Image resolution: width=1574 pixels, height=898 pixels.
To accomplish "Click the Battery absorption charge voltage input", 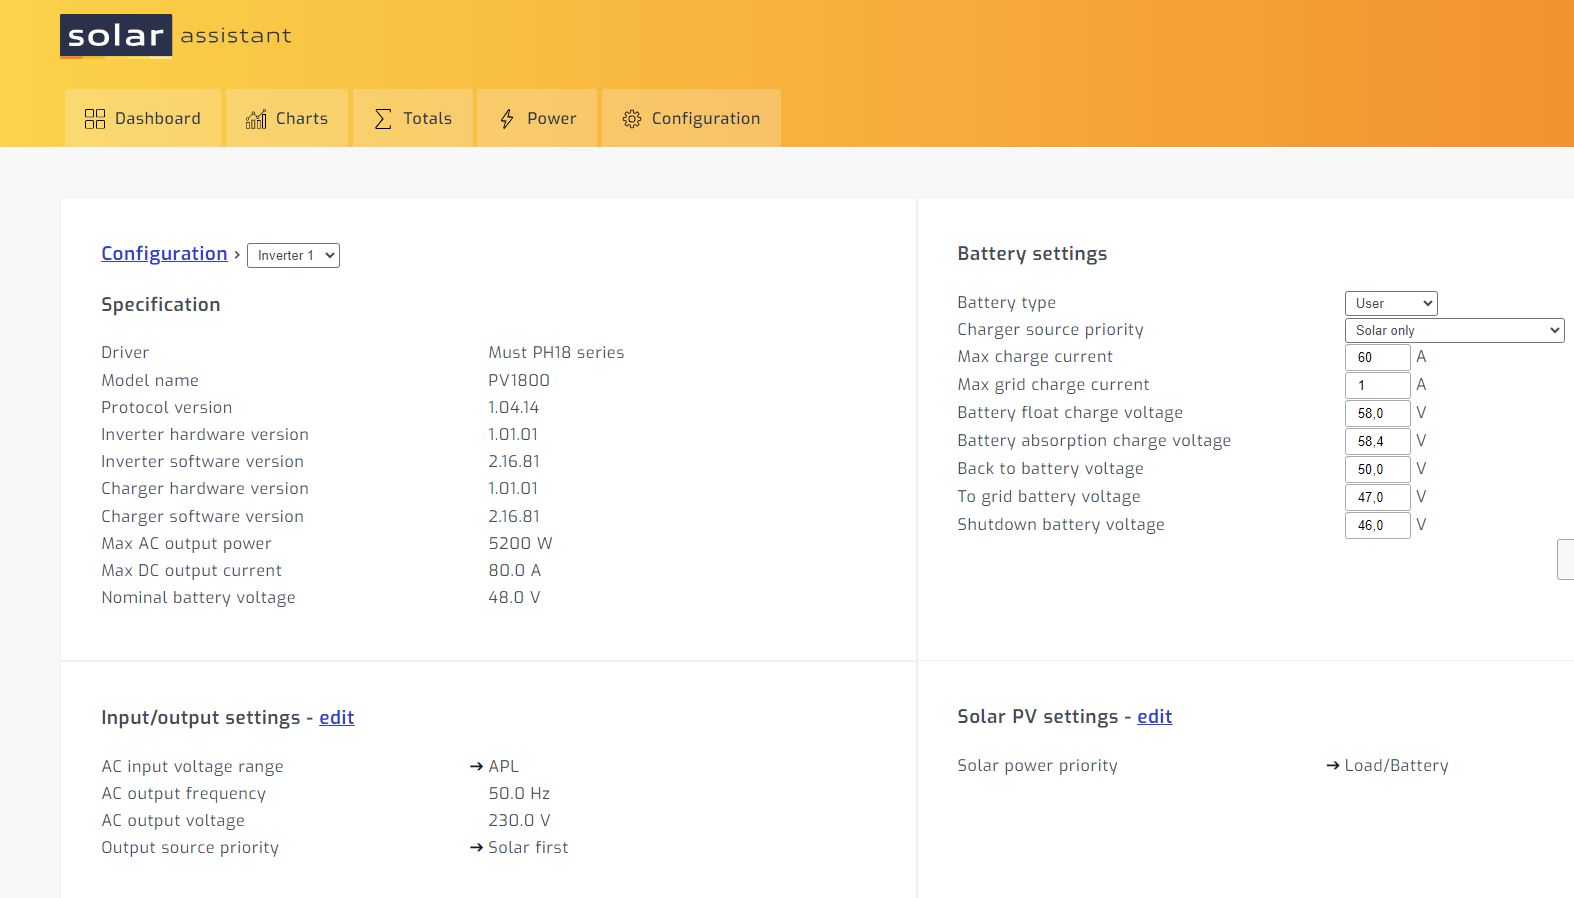I will (x=1376, y=441).
